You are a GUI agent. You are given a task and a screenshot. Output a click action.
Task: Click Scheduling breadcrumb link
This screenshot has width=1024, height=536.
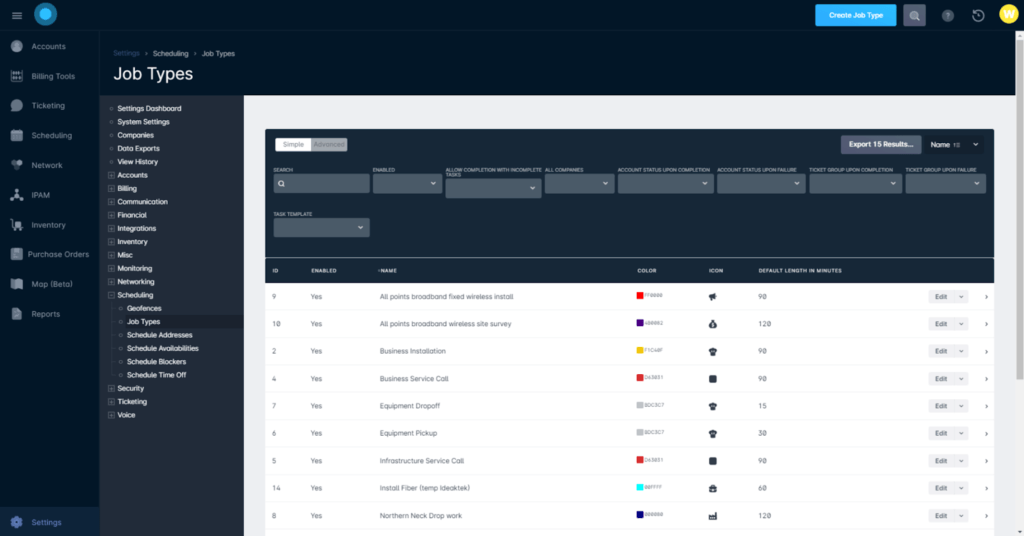click(x=170, y=54)
